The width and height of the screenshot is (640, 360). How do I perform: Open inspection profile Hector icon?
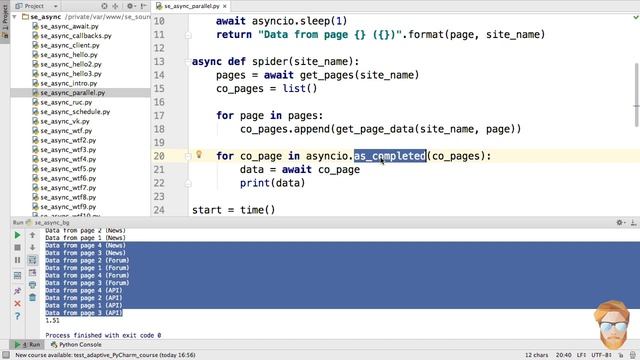tap(632, 355)
